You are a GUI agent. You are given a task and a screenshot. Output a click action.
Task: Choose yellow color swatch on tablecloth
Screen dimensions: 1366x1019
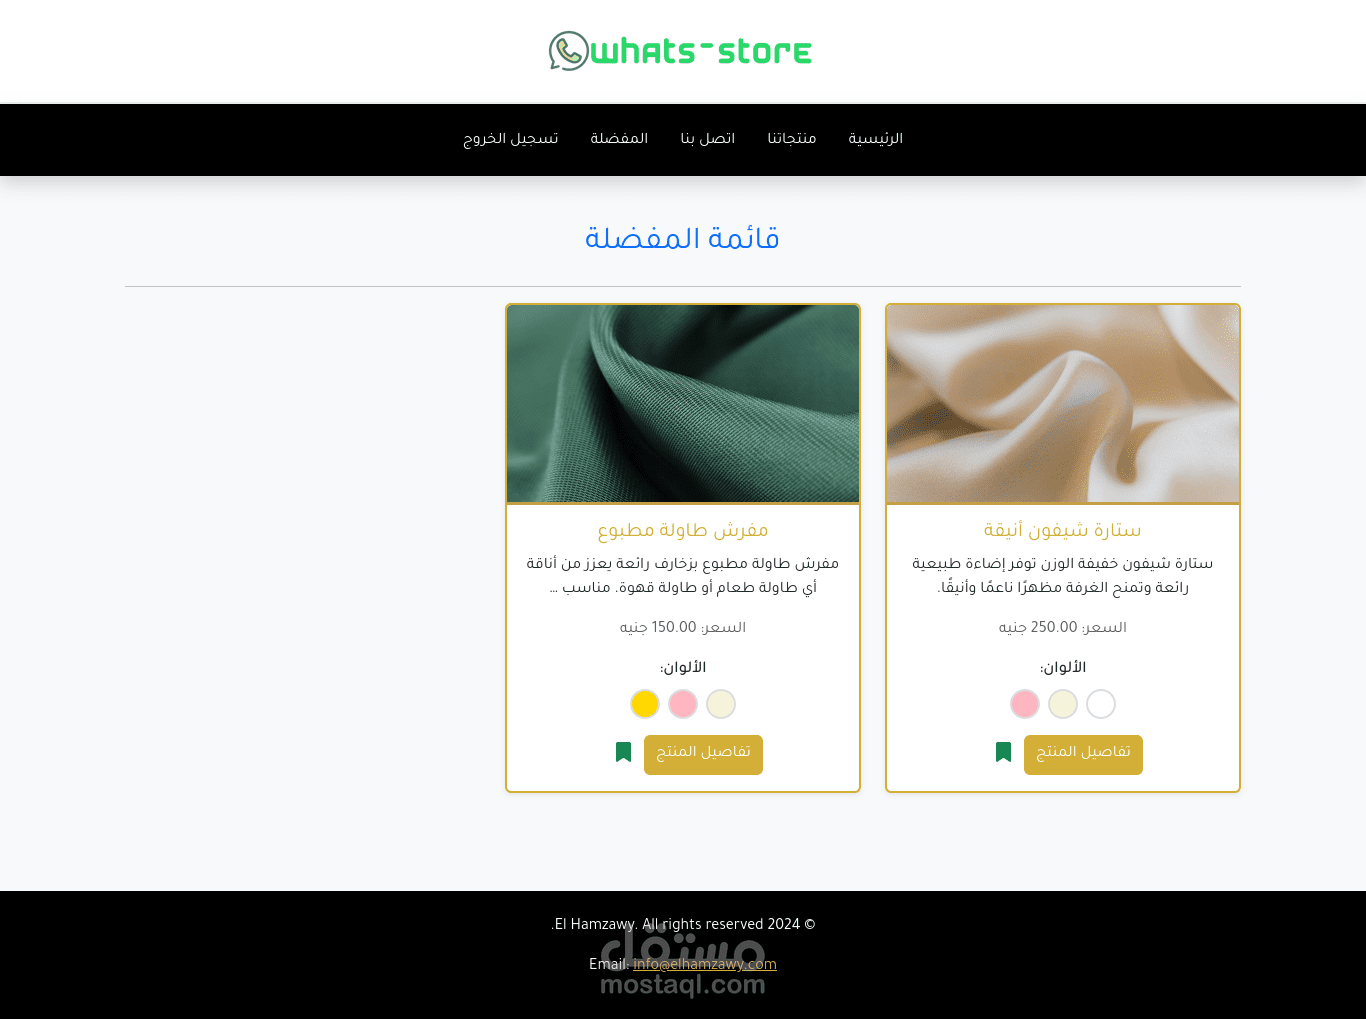point(645,704)
